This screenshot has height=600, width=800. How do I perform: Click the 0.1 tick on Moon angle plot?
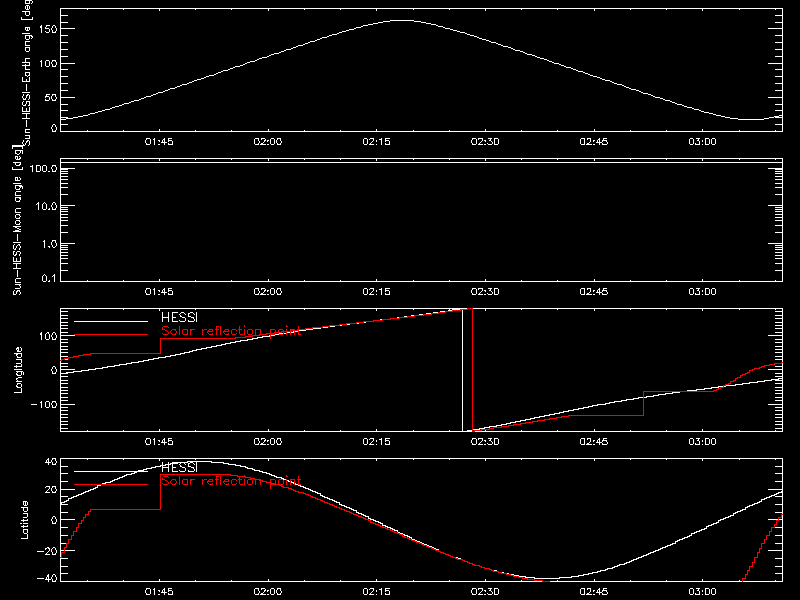(49, 278)
